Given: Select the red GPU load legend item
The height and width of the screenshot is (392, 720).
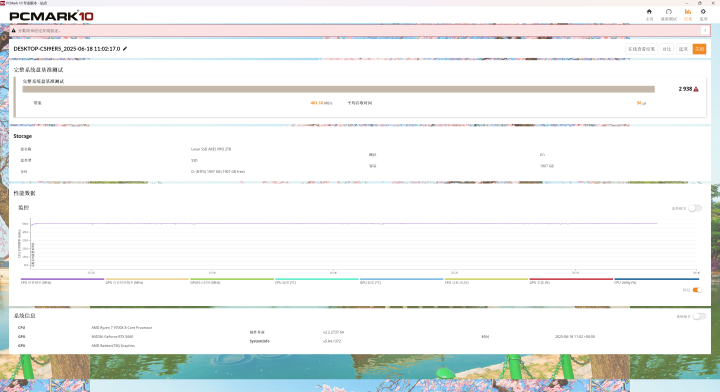Looking at the screenshot, I should tap(571, 281).
